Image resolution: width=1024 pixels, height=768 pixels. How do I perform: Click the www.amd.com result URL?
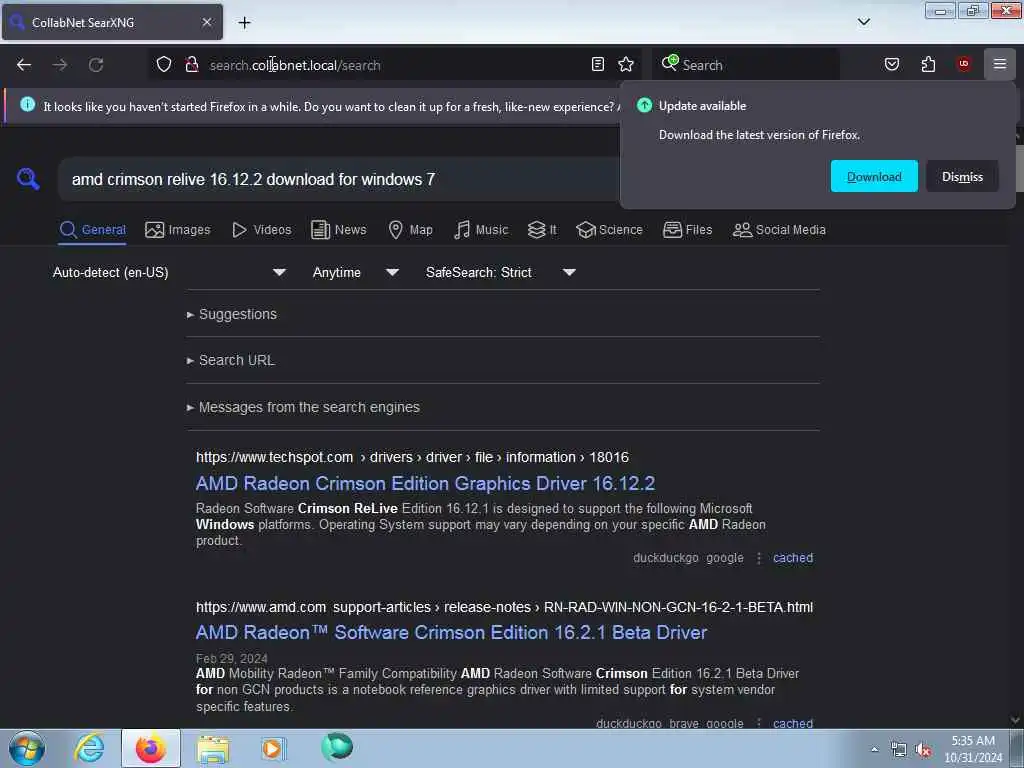click(504, 607)
